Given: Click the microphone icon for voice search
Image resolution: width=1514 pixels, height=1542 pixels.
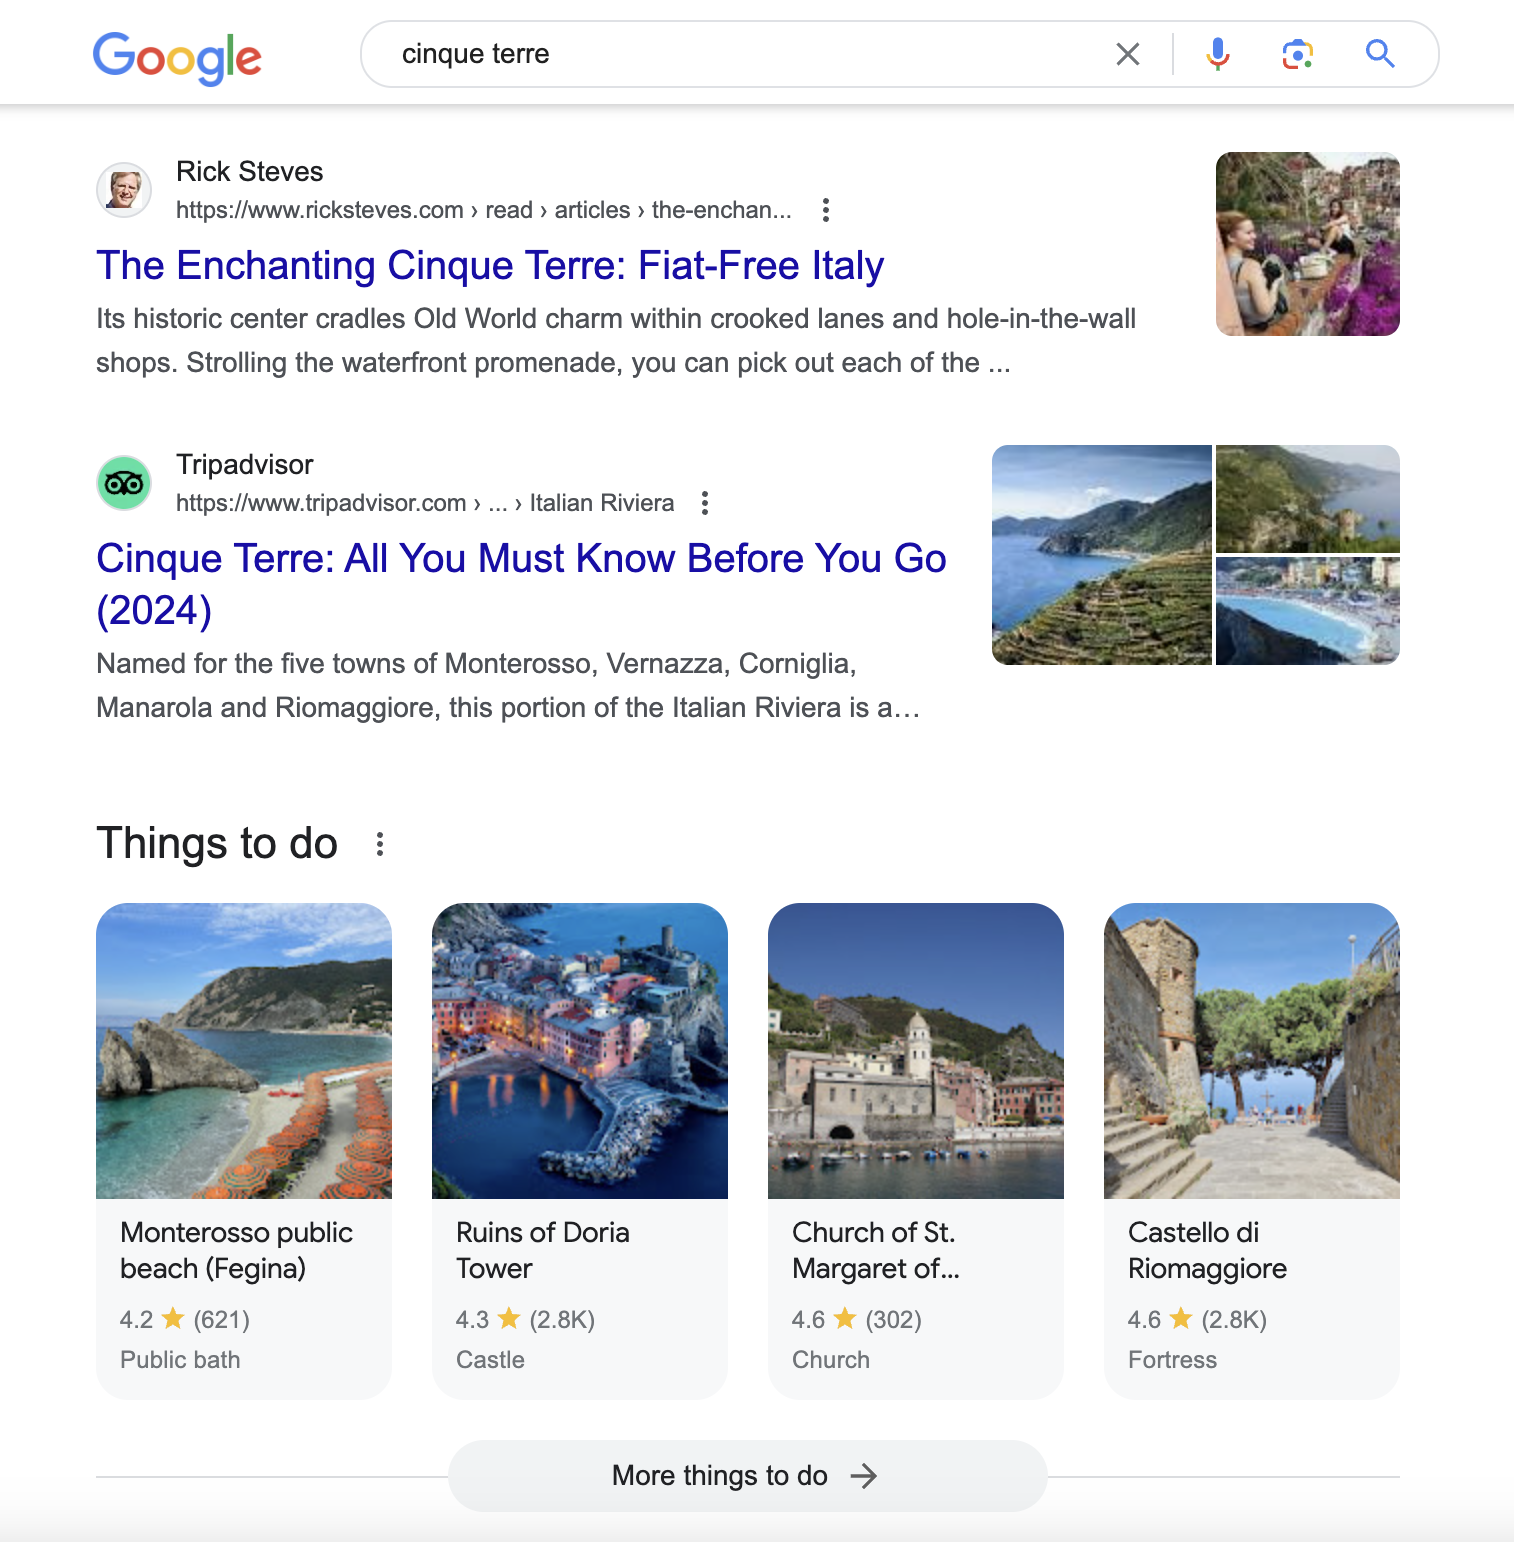Looking at the screenshot, I should pyautogui.click(x=1216, y=54).
